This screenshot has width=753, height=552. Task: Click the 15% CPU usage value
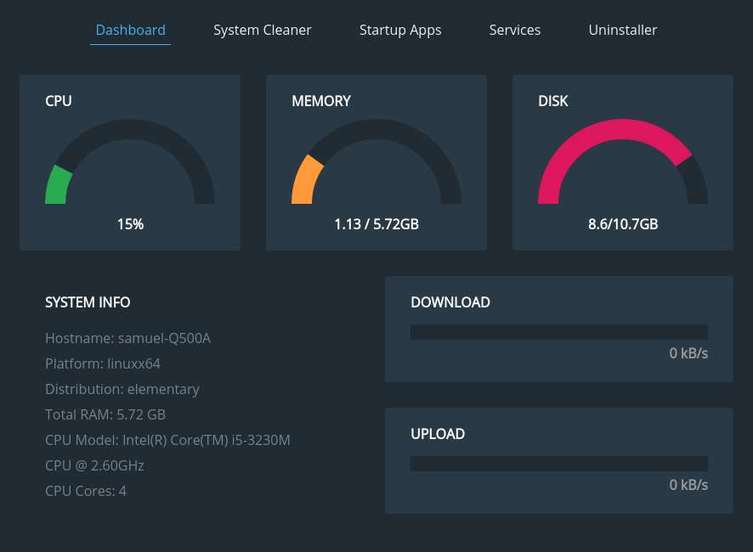tap(130, 224)
